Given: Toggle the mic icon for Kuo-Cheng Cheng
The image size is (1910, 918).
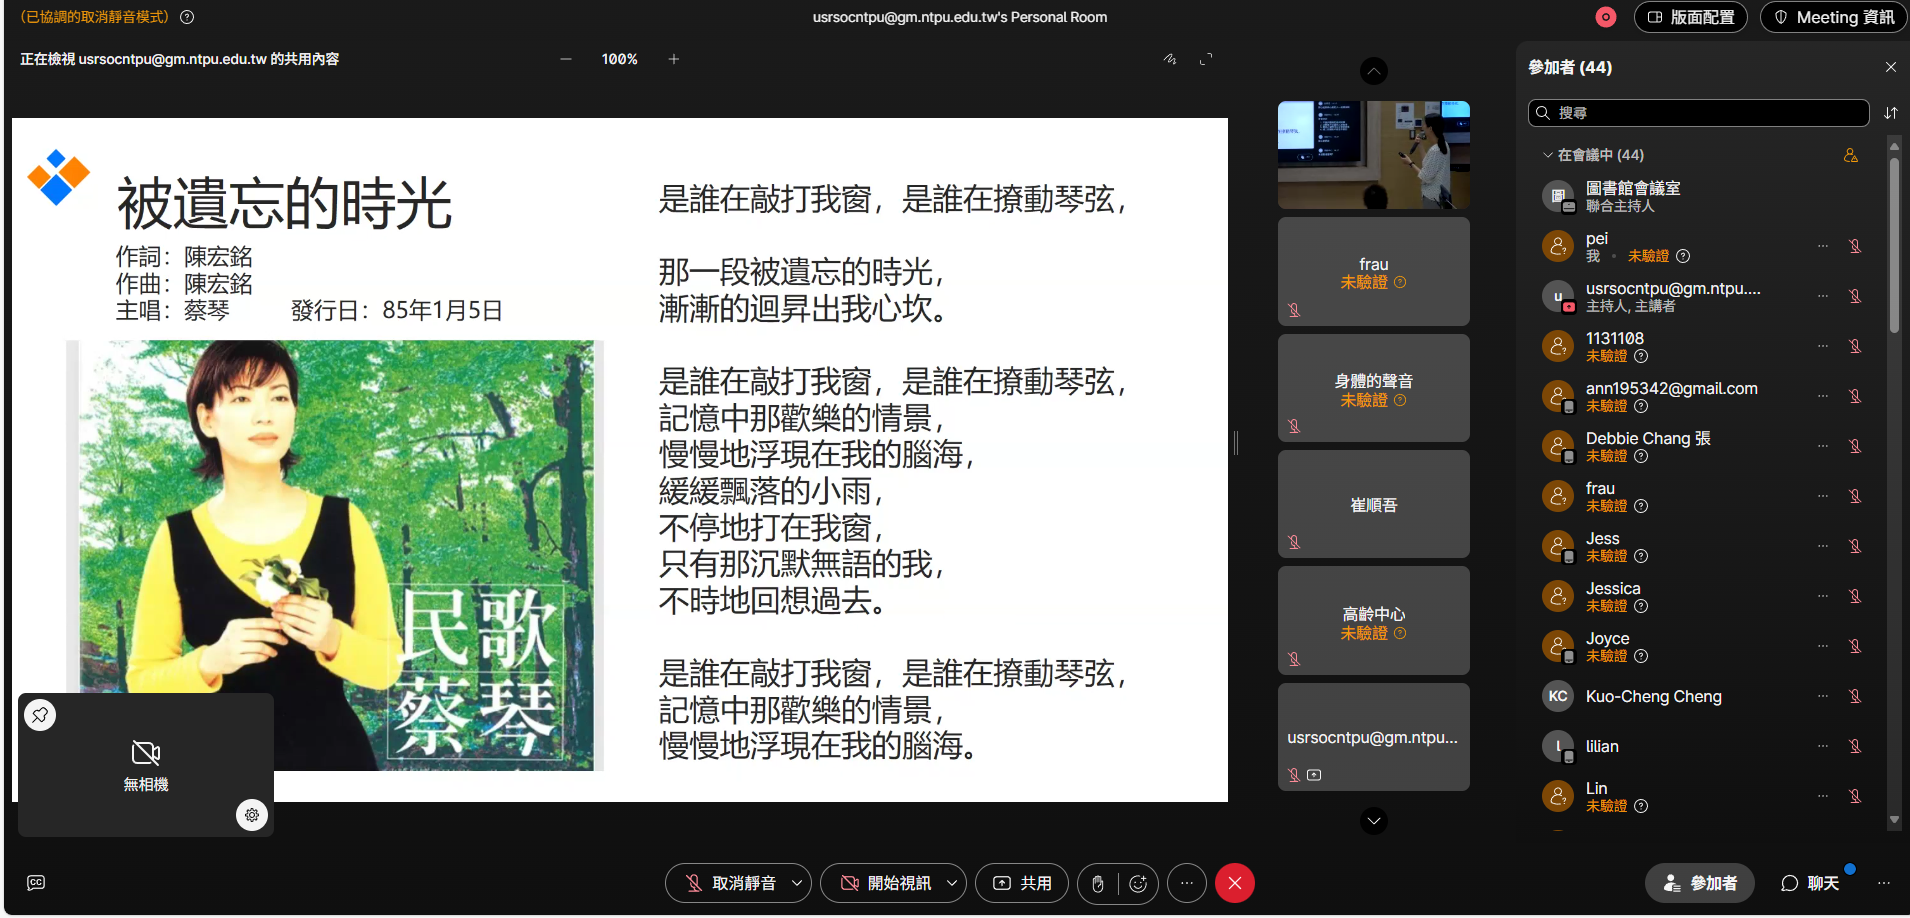Looking at the screenshot, I should [1855, 696].
